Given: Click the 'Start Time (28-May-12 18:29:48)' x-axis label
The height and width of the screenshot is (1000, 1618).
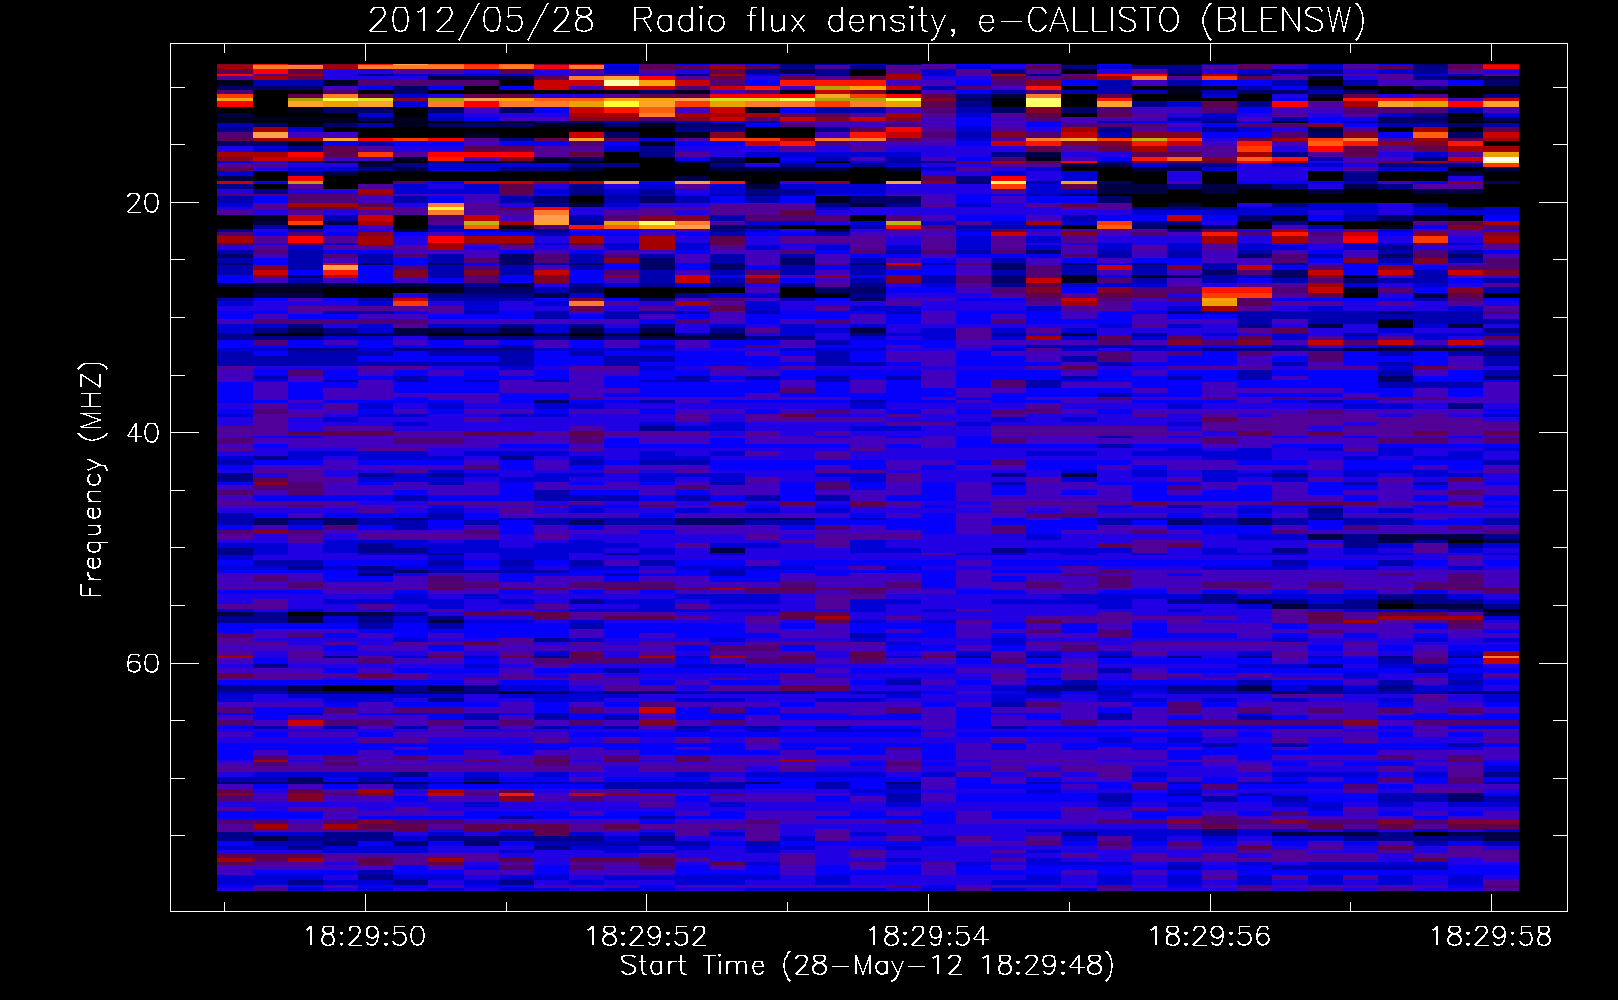Looking at the screenshot, I should 867,966.
